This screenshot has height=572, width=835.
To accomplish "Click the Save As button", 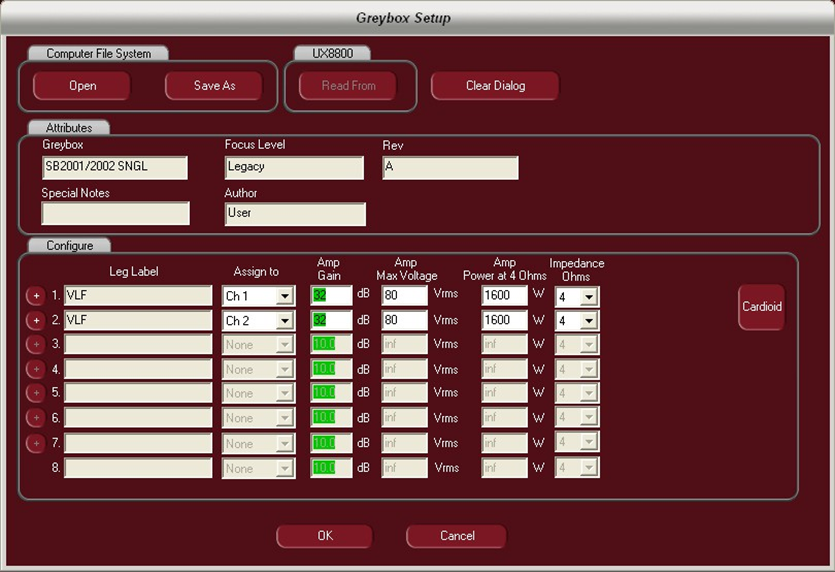I will tap(214, 86).
